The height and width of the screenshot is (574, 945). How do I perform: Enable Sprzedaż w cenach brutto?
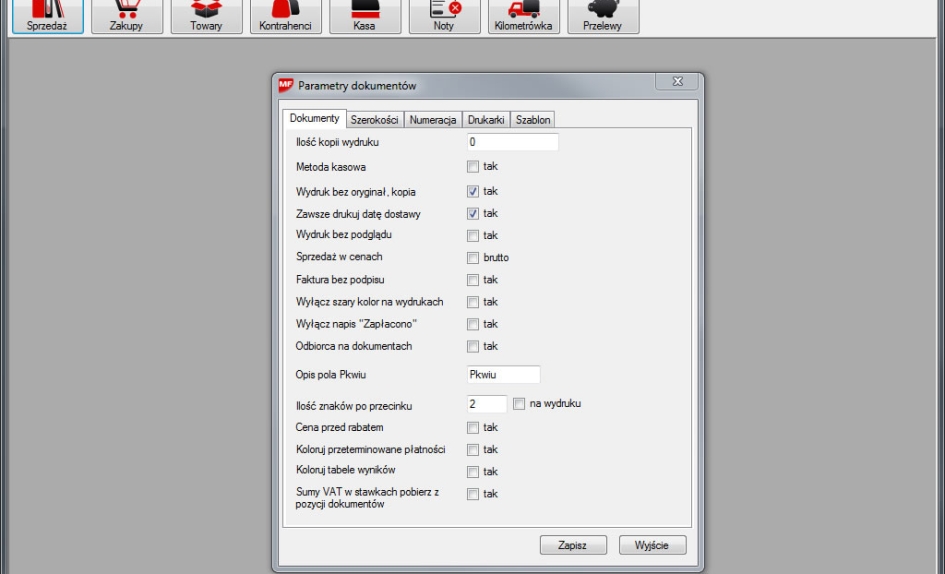[473, 257]
